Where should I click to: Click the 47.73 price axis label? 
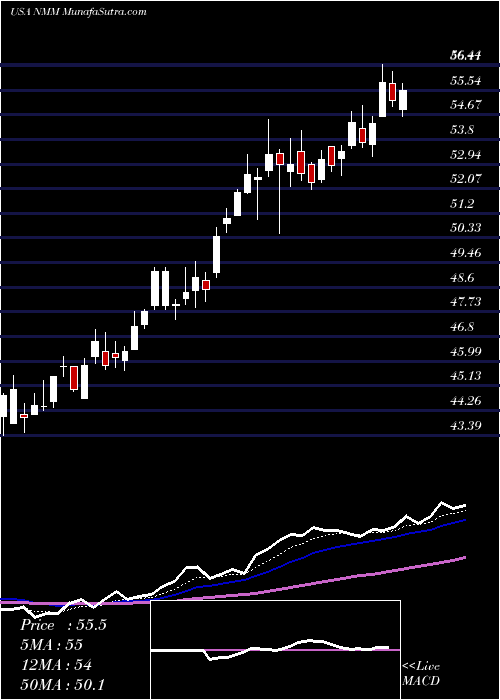coord(466,302)
